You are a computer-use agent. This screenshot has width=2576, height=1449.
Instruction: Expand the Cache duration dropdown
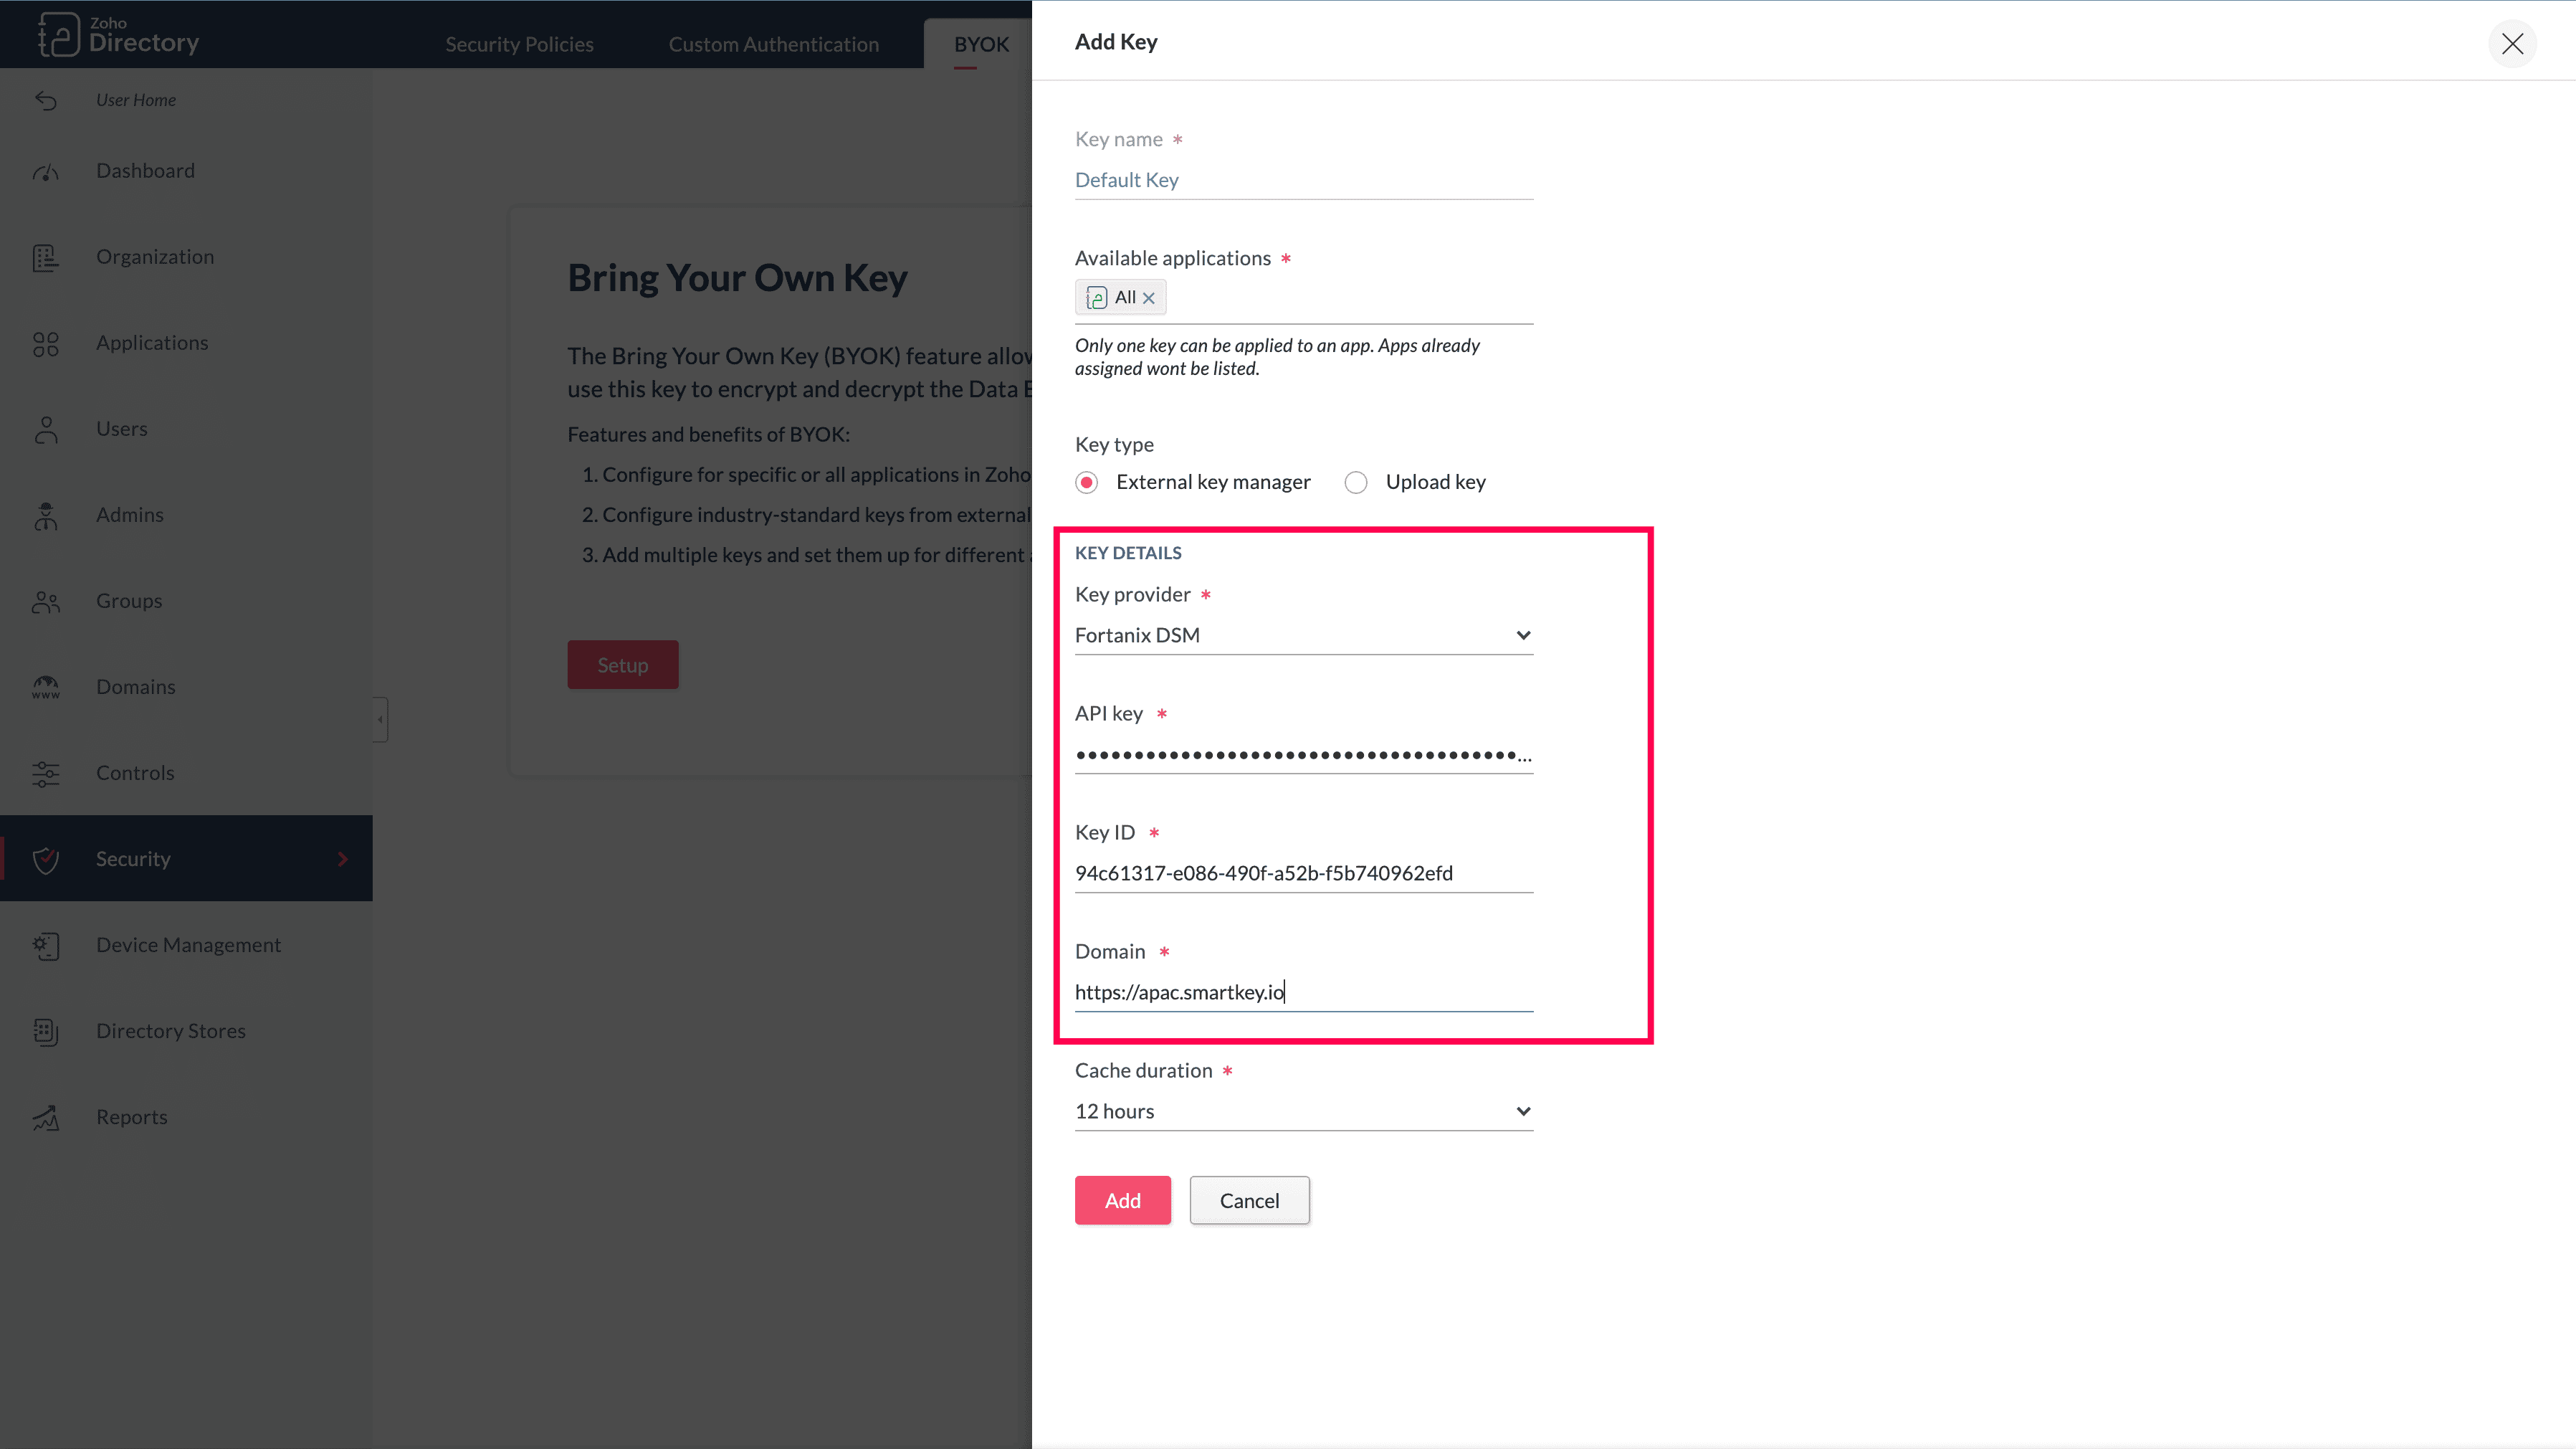1303,1112
